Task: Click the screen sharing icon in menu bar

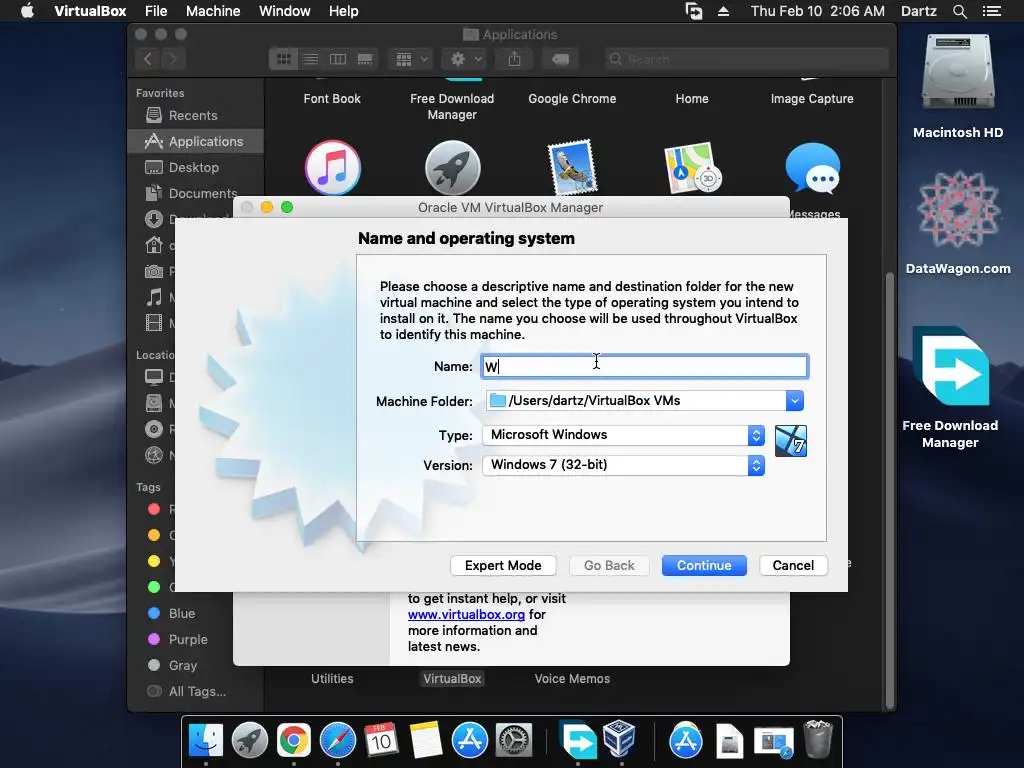Action: [x=694, y=11]
